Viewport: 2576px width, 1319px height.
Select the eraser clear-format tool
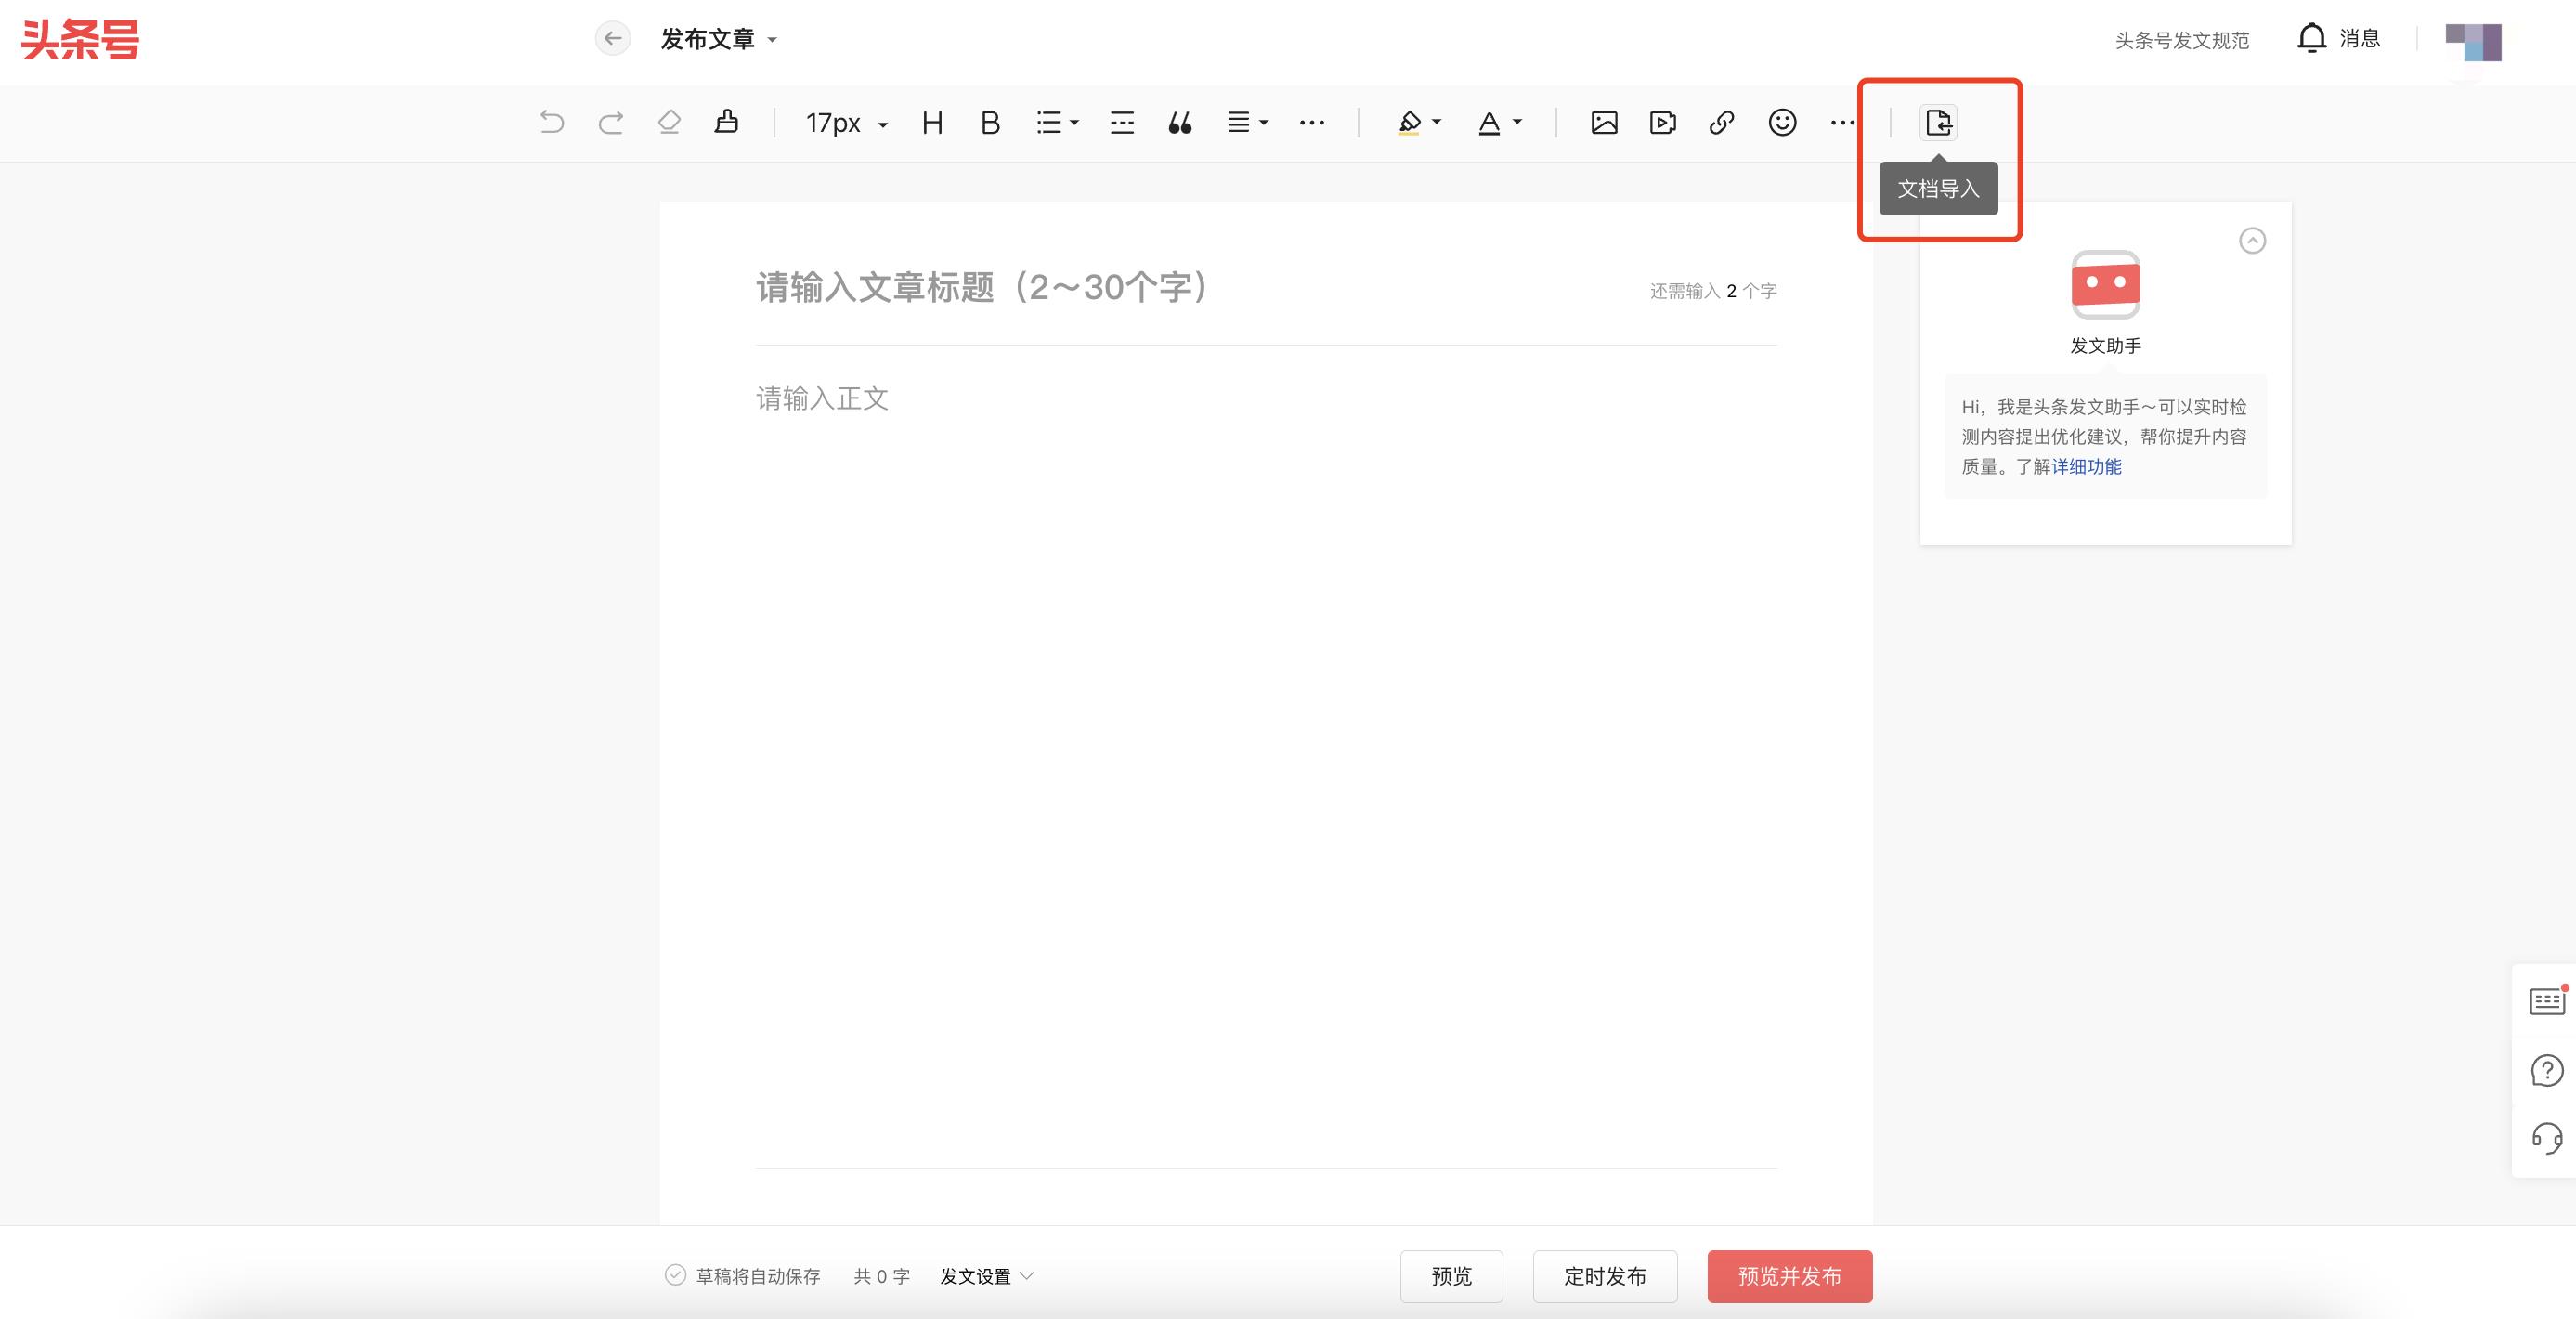point(669,122)
